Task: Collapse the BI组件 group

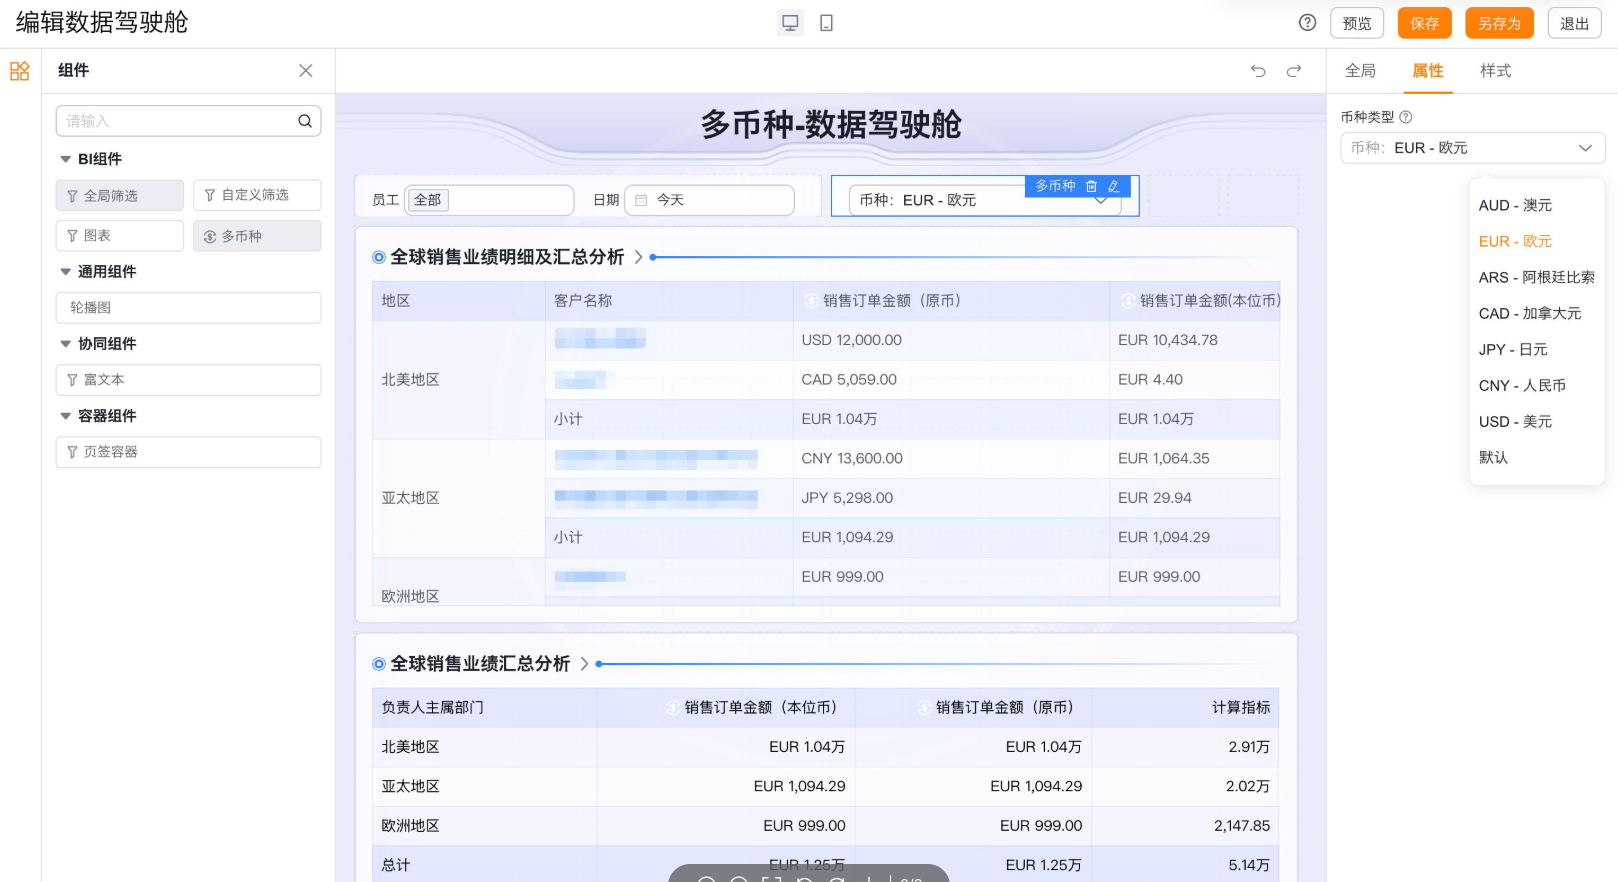Action: (x=66, y=159)
